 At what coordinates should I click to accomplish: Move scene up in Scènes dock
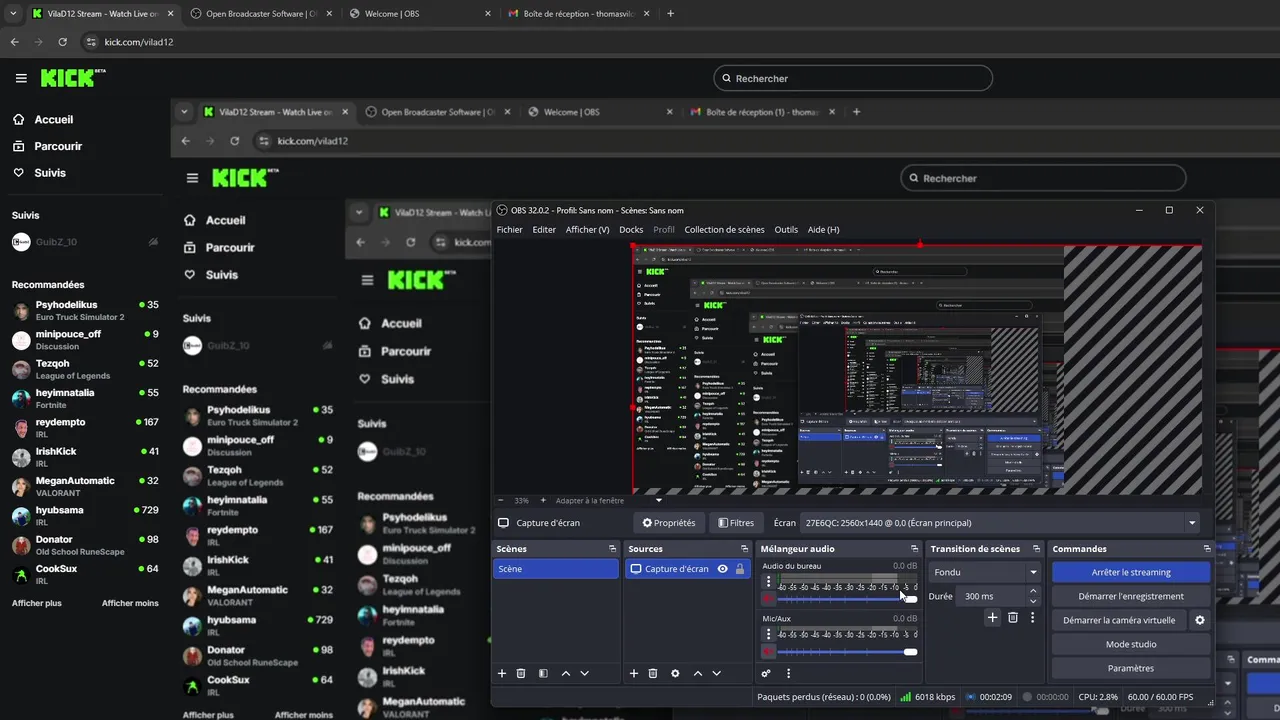click(566, 673)
